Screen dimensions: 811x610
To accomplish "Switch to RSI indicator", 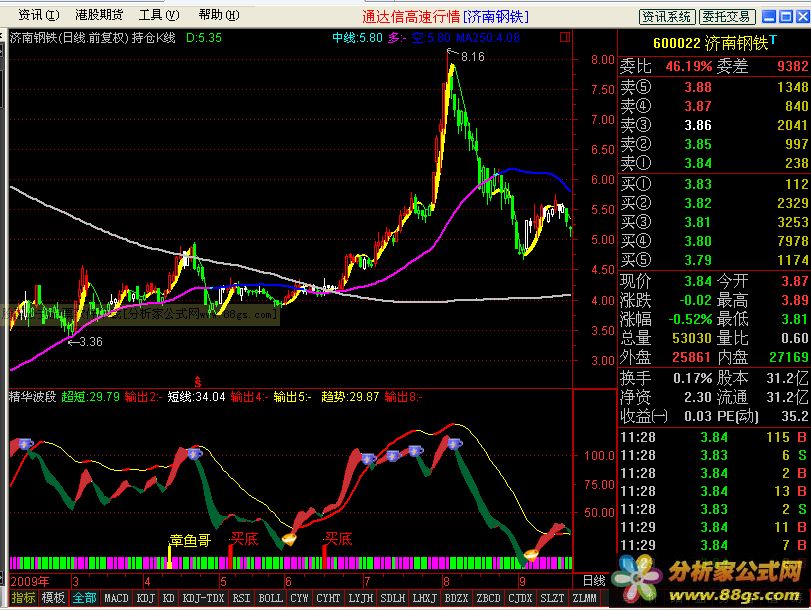I will 242,598.
